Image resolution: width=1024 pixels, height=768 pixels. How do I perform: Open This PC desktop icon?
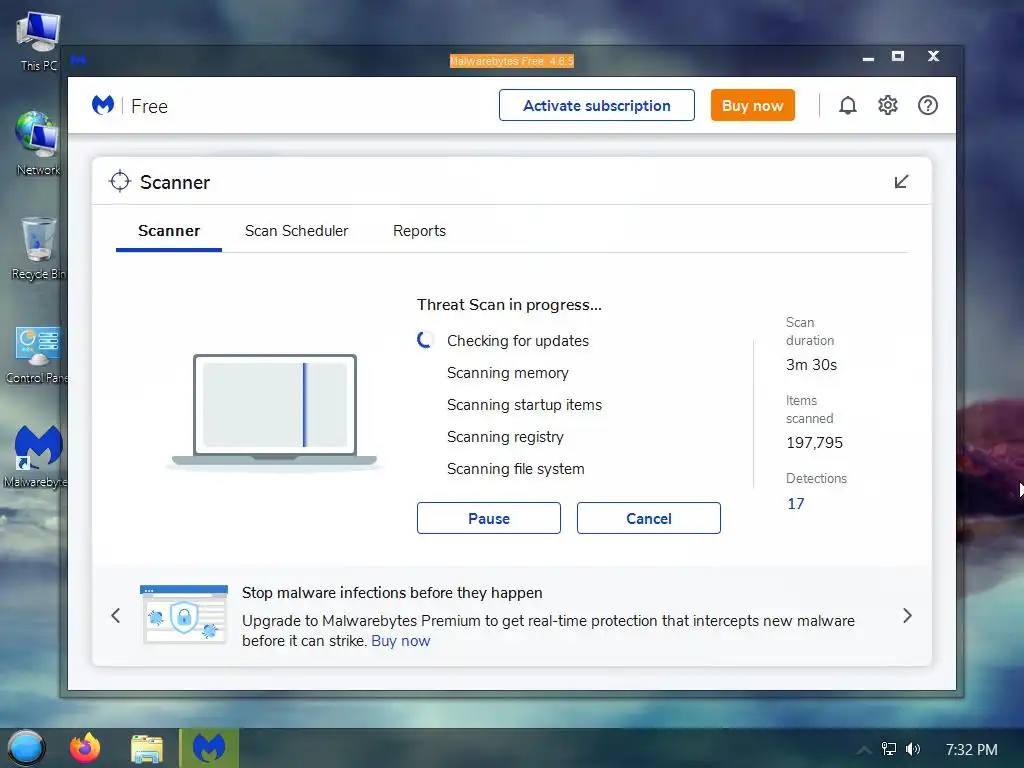click(39, 40)
